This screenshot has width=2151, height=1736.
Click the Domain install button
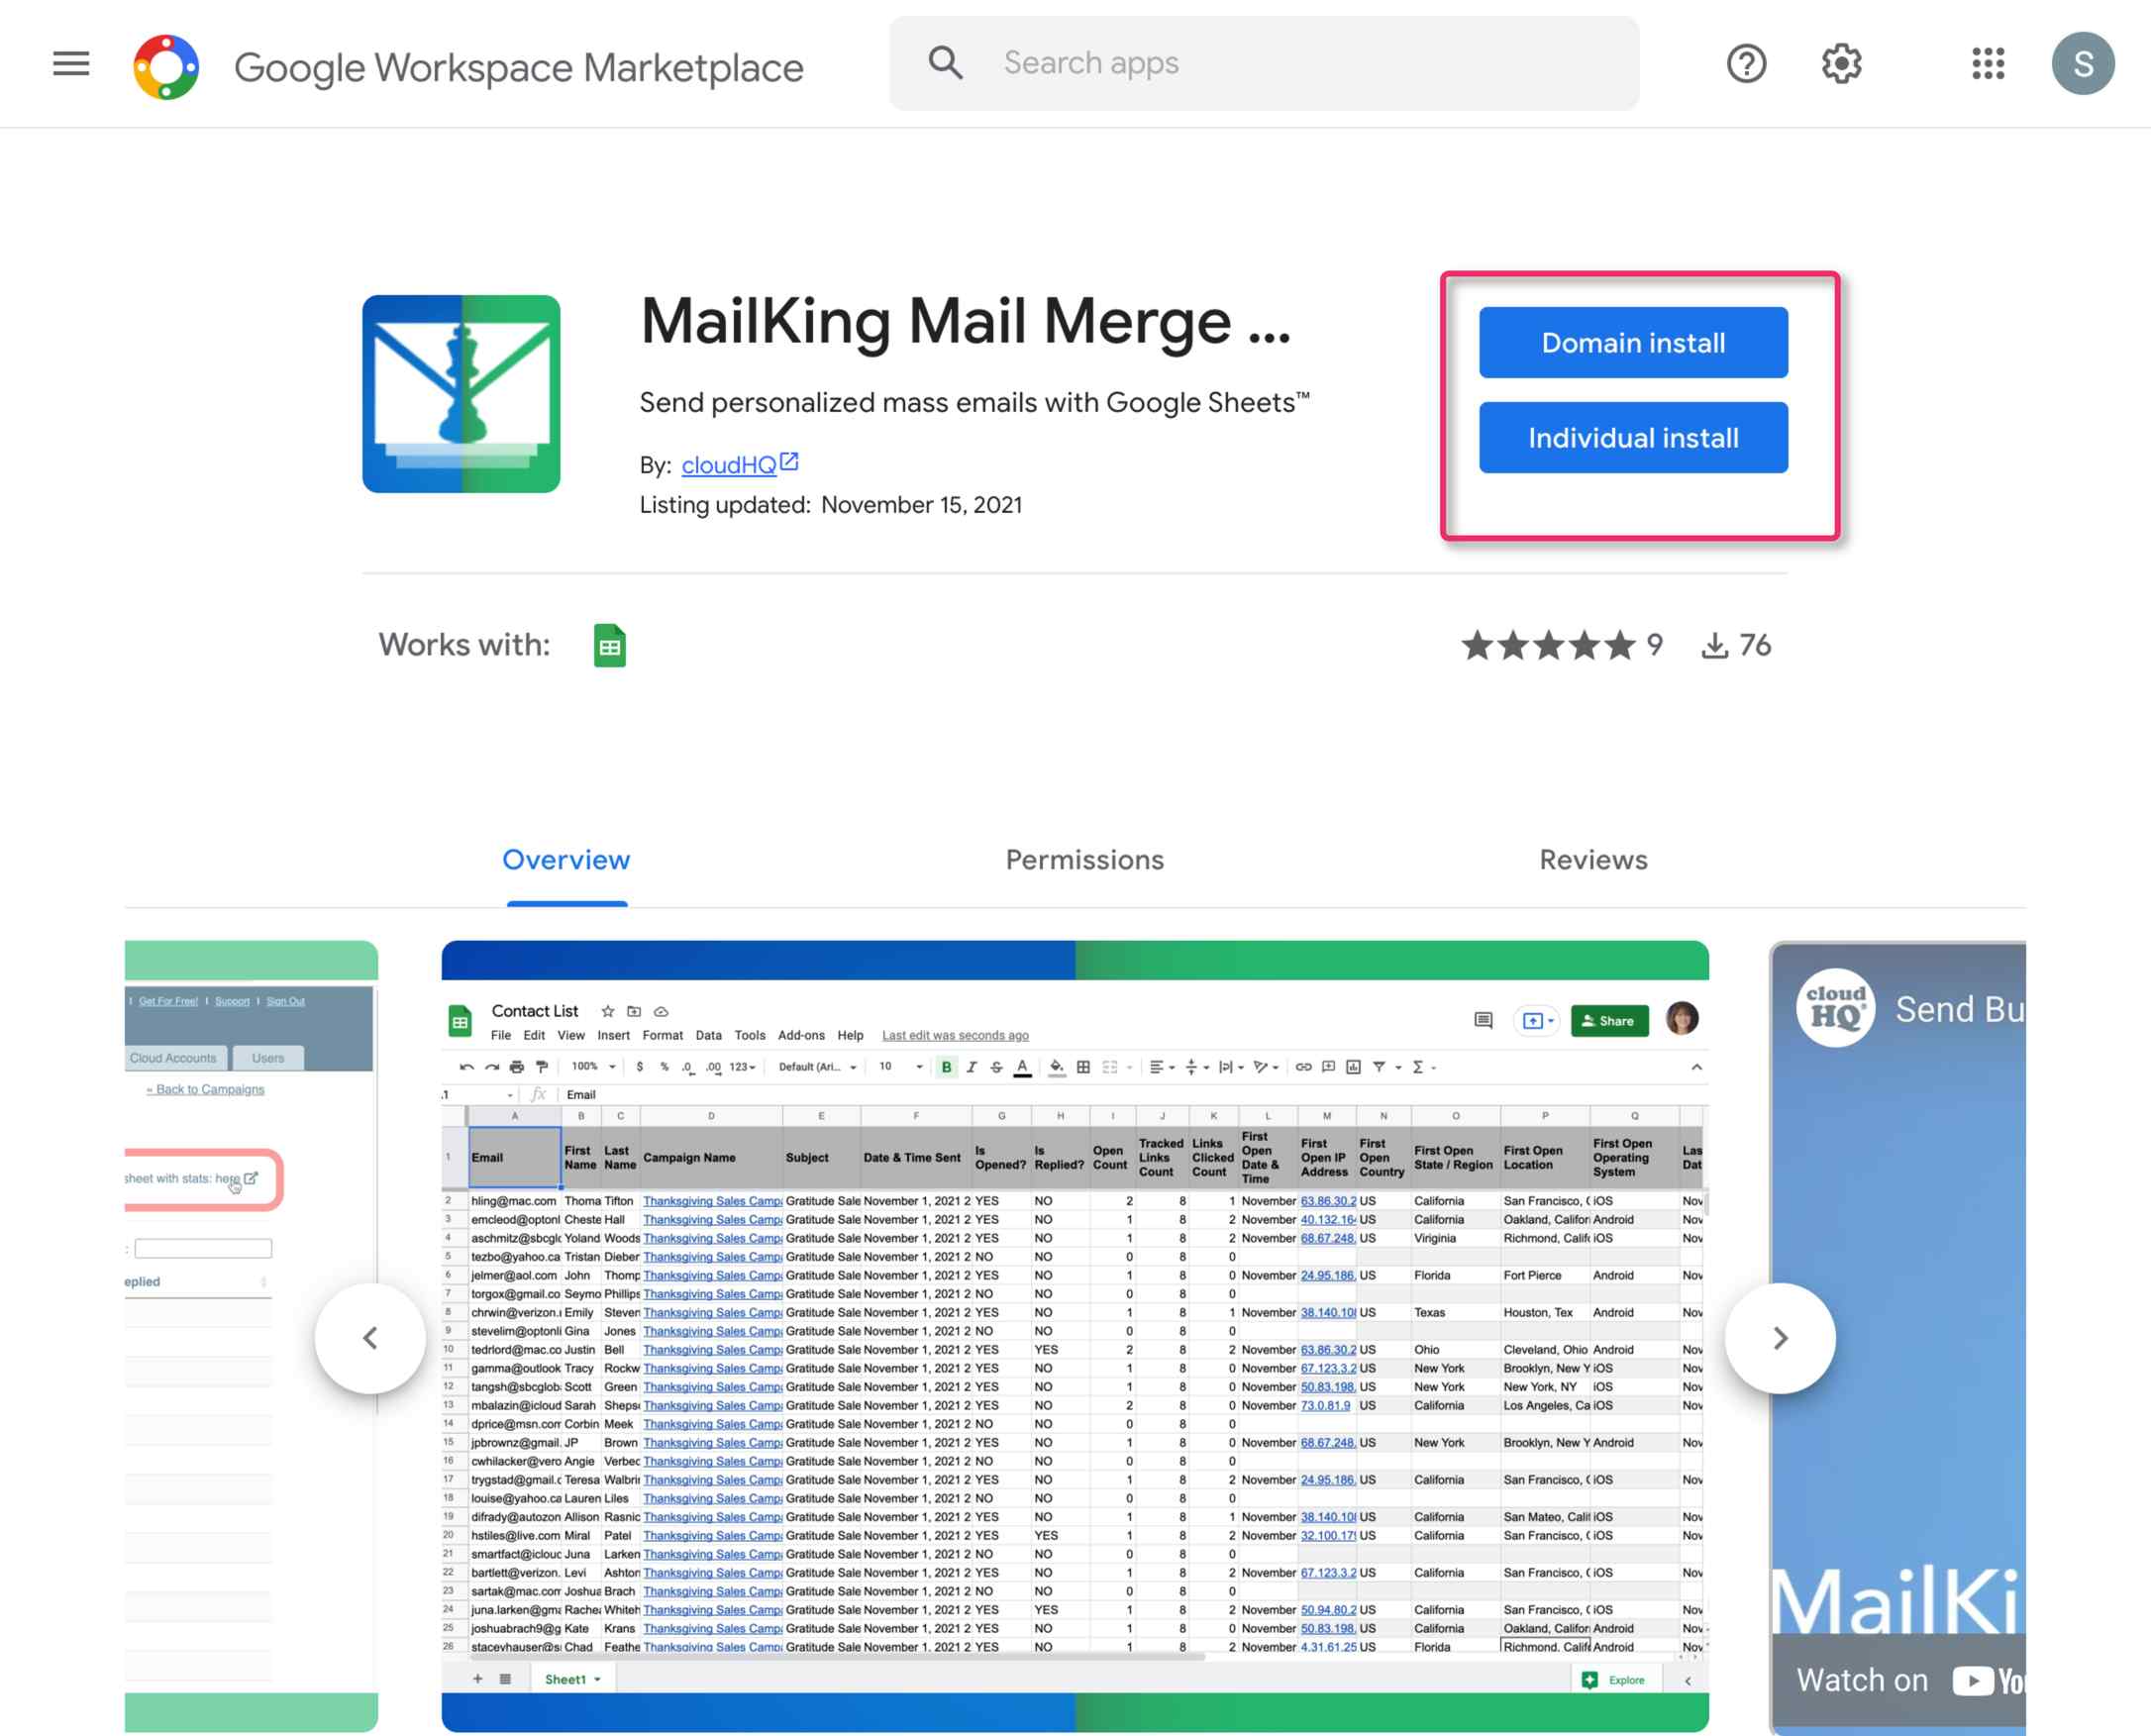(1633, 342)
